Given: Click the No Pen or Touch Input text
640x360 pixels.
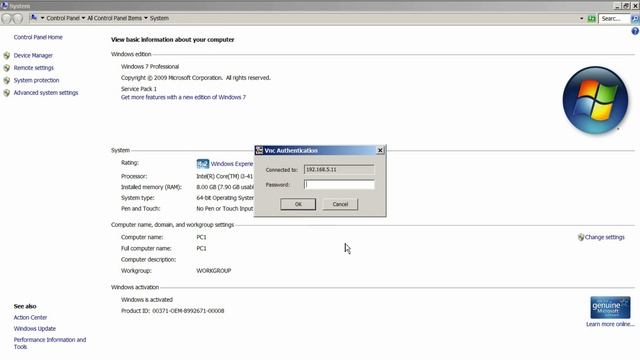Looking at the screenshot, I should [x=225, y=209].
